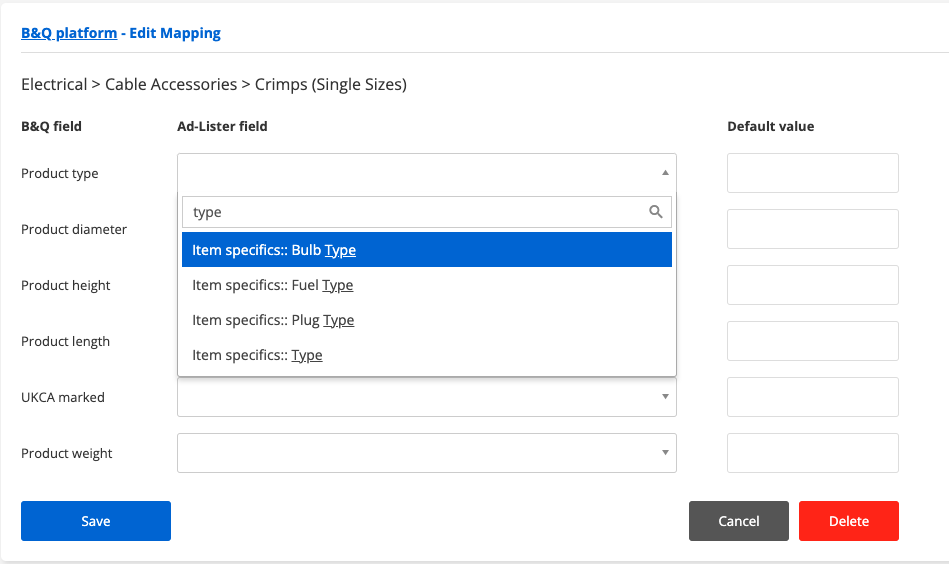Click the Product type select box
The image size is (949, 564).
[x=427, y=173]
